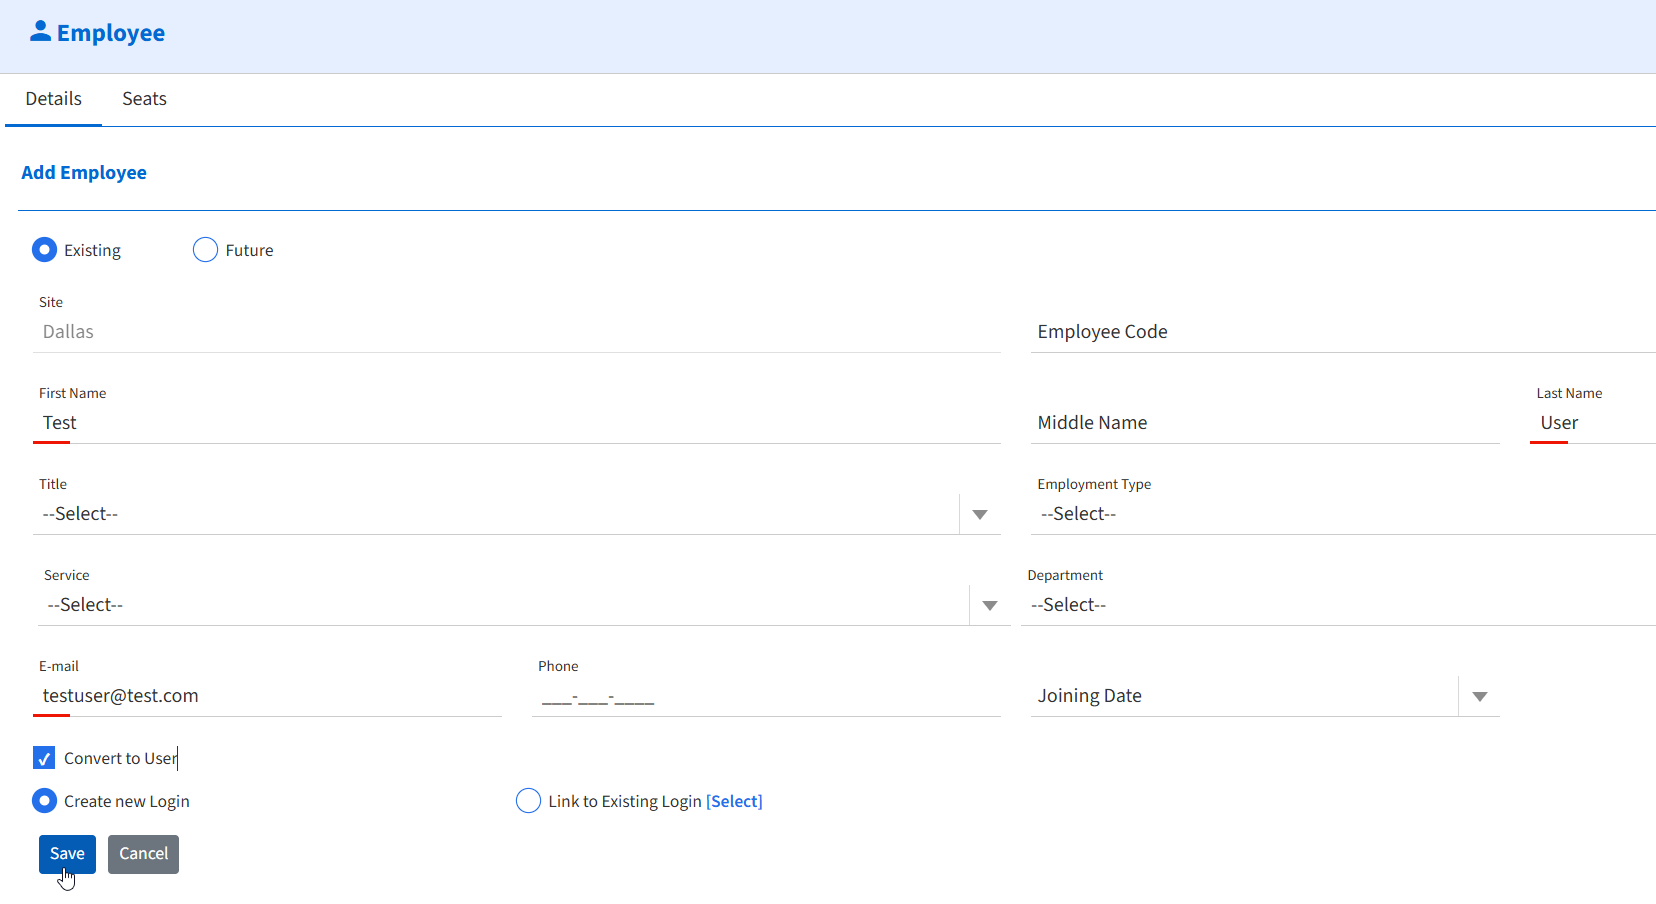The height and width of the screenshot is (904, 1656).
Task: Switch to the Seats tab
Action: pos(144,99)
